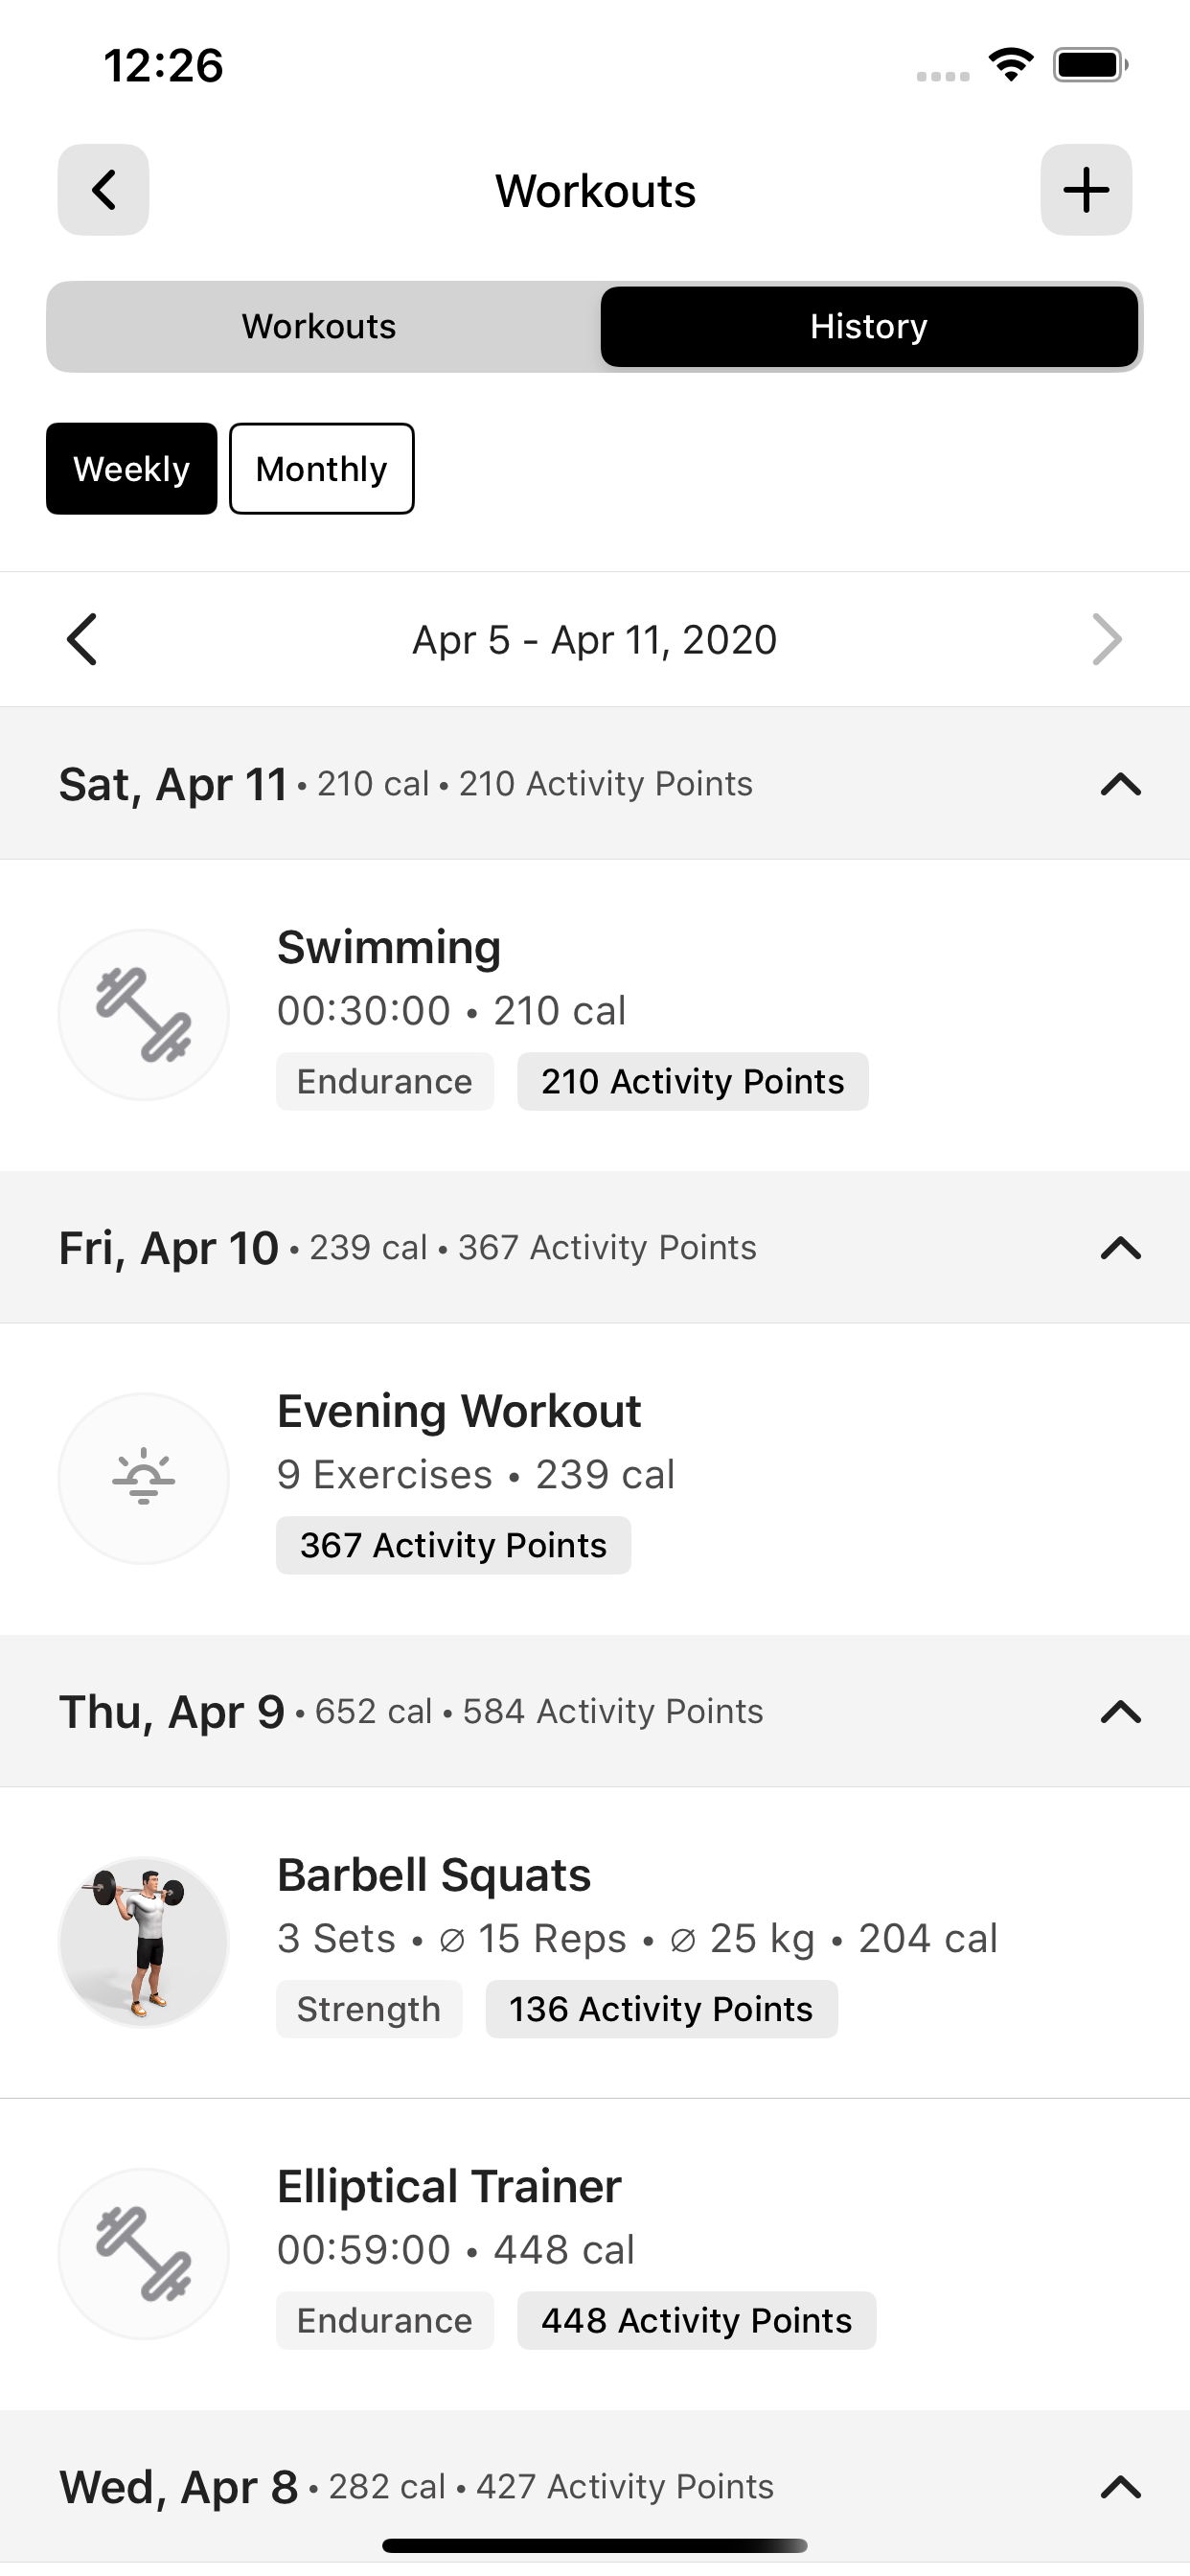Select Weekly view filter
This screenshot has width=1190, height=2576.
coord(131,468)
